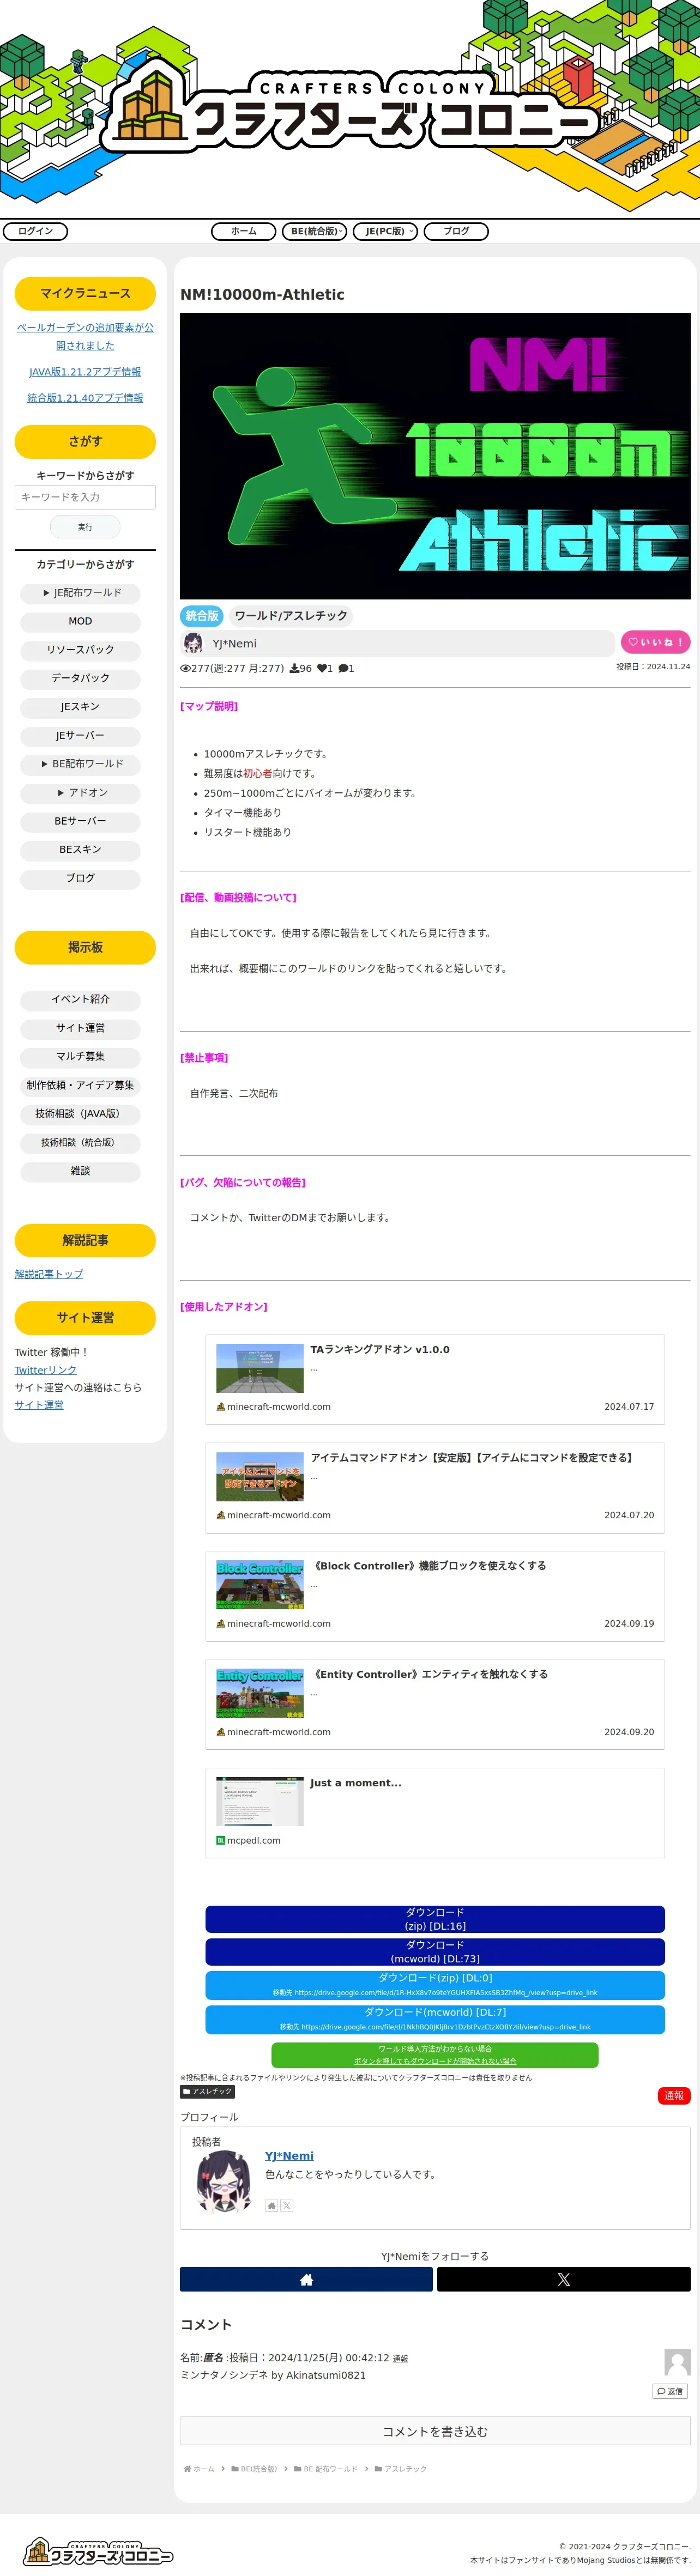Click the 返信 reply icon button
This screenshot has width=700, height=2576.
670,2391
